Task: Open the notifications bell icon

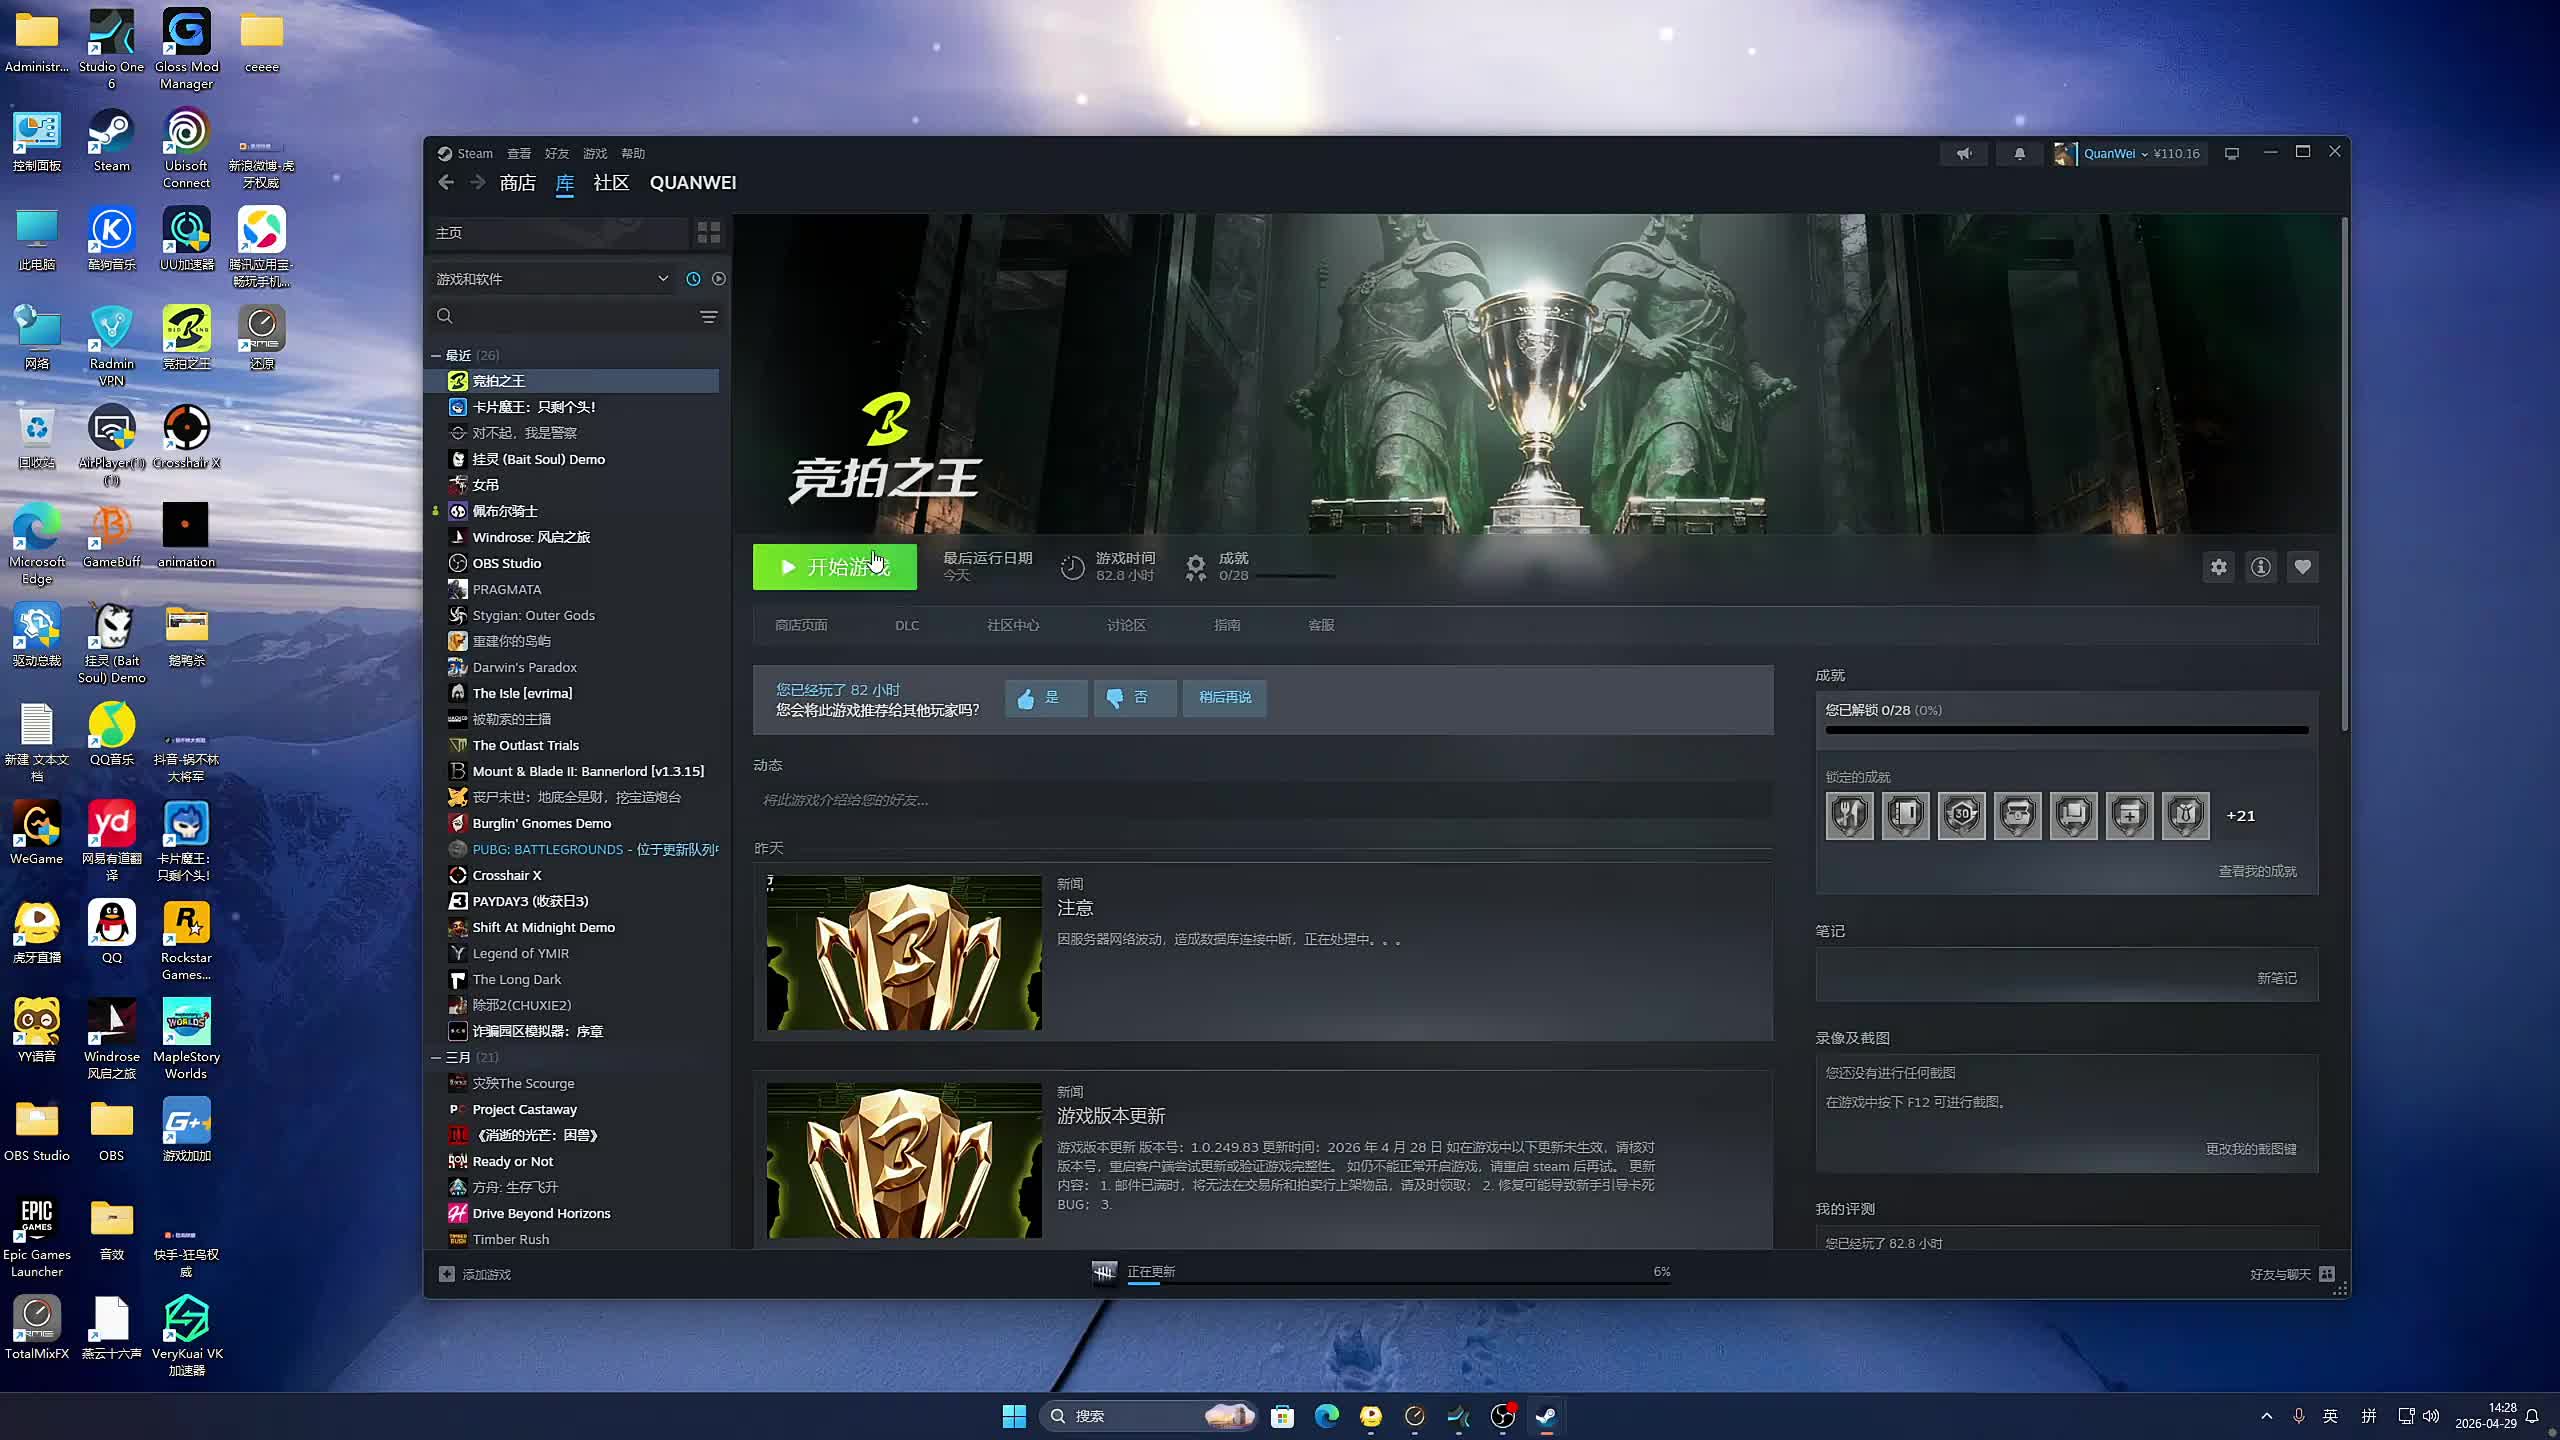Action: [x=2019, y=153]
